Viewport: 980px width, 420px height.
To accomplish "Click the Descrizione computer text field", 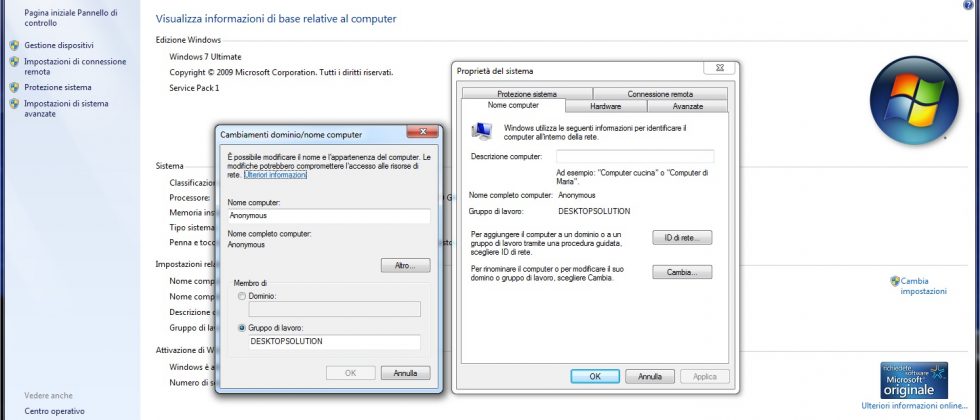I will click(635, 156).
